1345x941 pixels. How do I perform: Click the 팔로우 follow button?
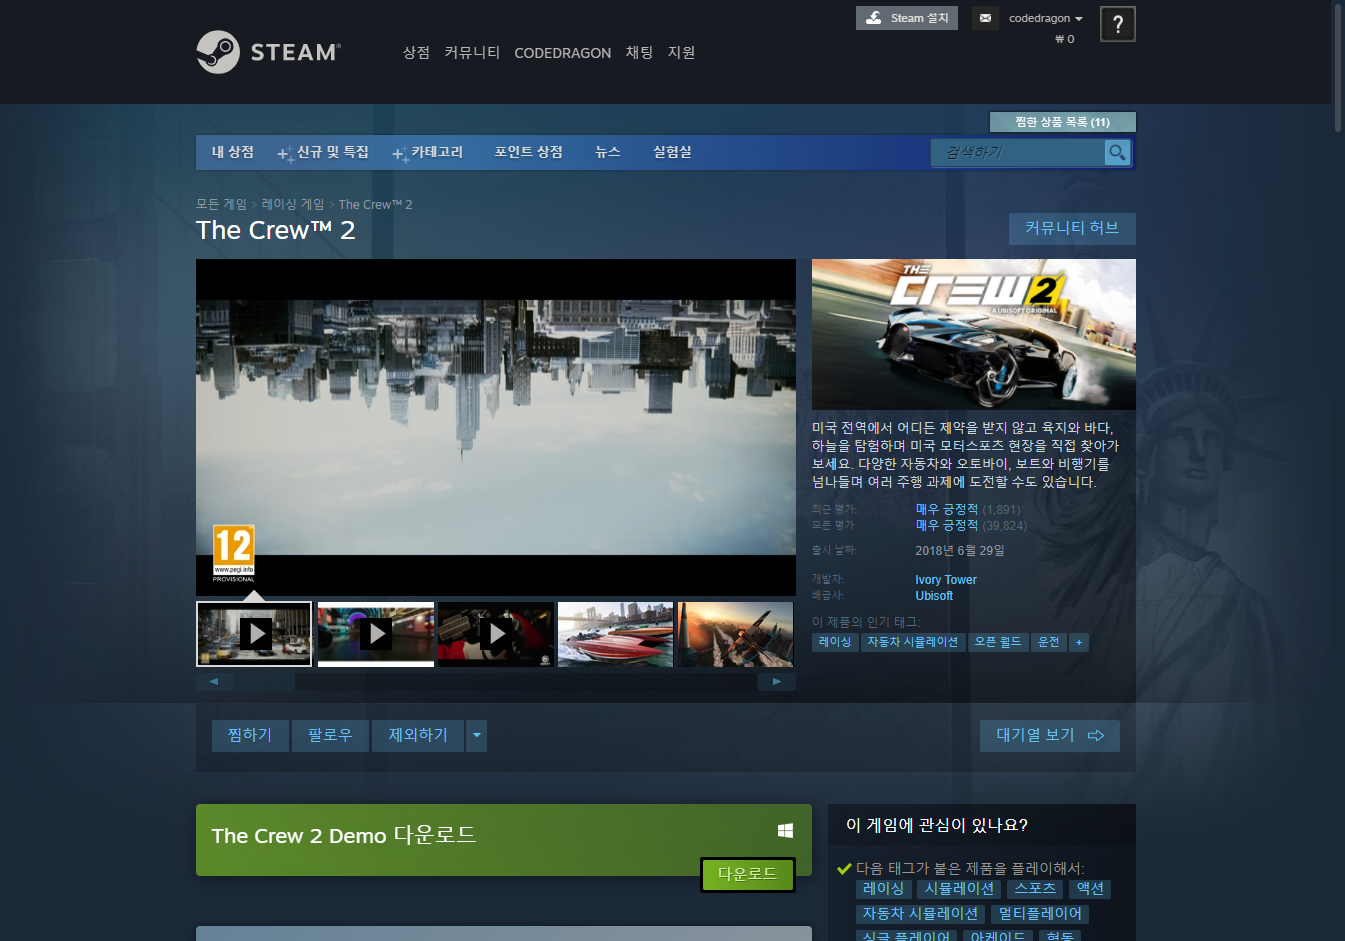330,735
